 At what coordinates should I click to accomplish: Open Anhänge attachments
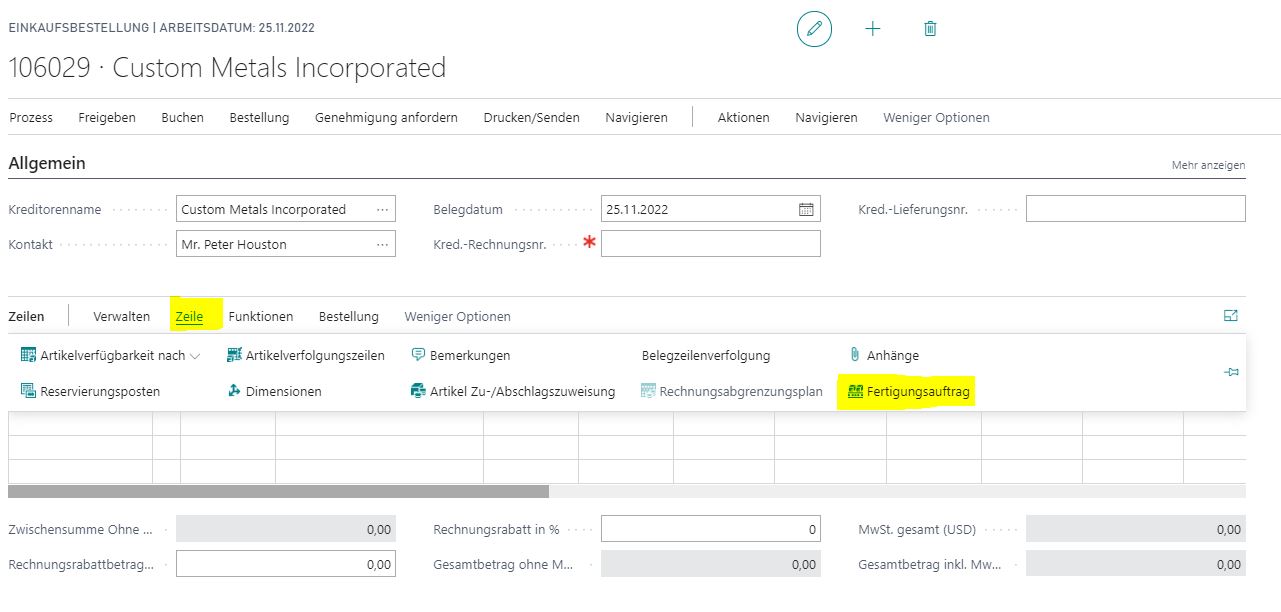(883, 355)
